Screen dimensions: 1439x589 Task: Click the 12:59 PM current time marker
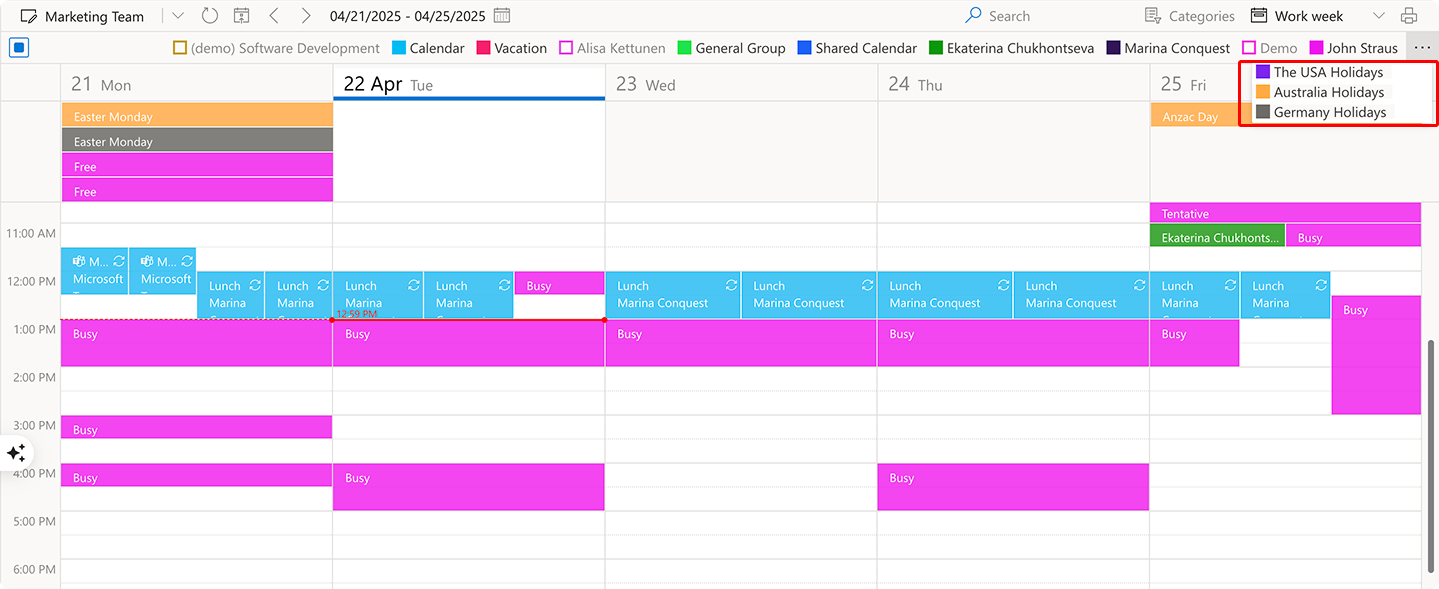pos(356,314)
